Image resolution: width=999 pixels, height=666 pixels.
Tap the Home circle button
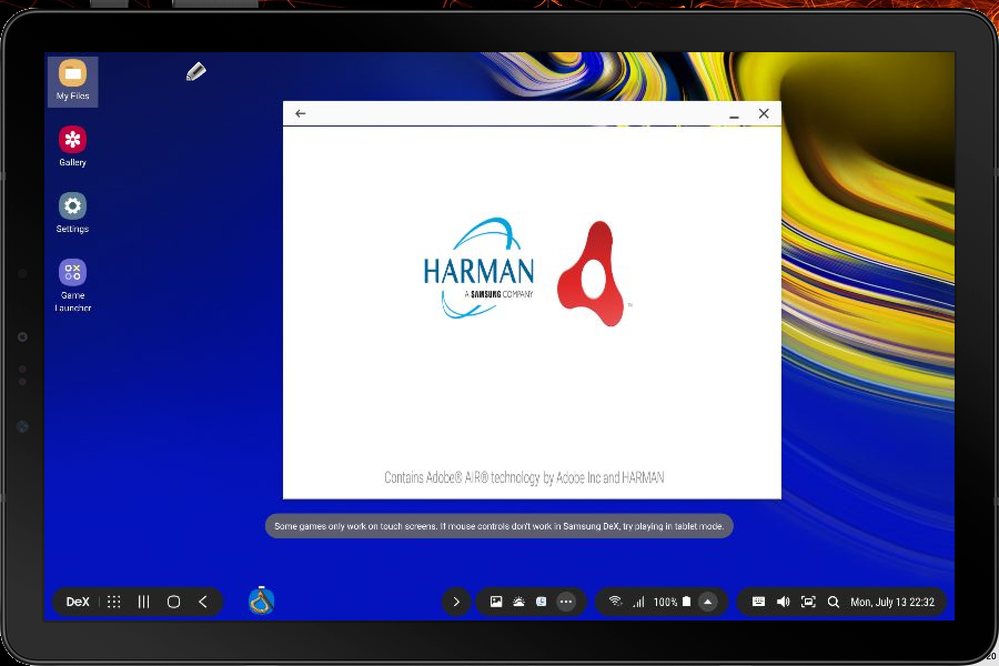tap(173, 602)
